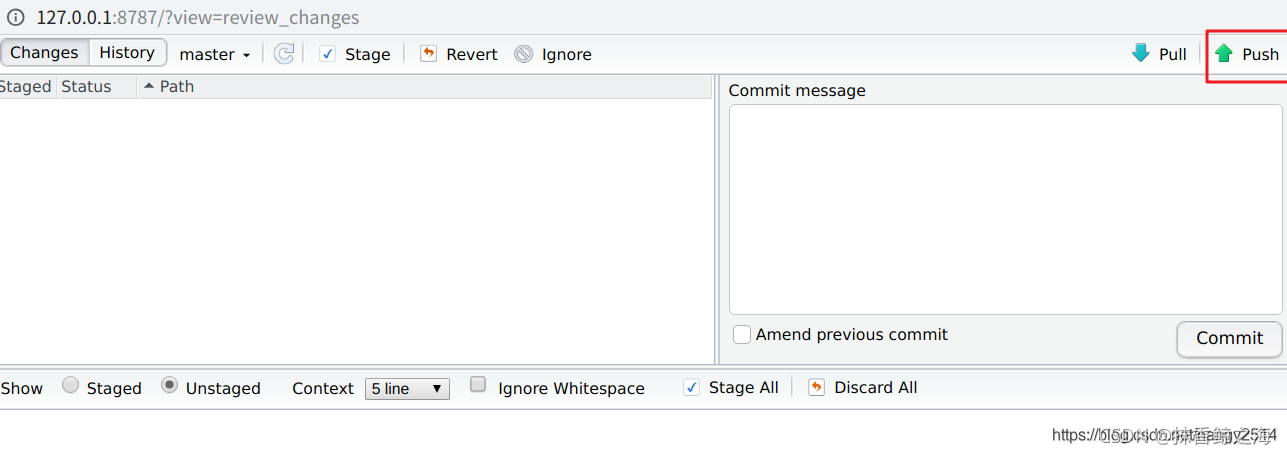
Task: Switch to the History tab
Action: (x=127, y=53)
